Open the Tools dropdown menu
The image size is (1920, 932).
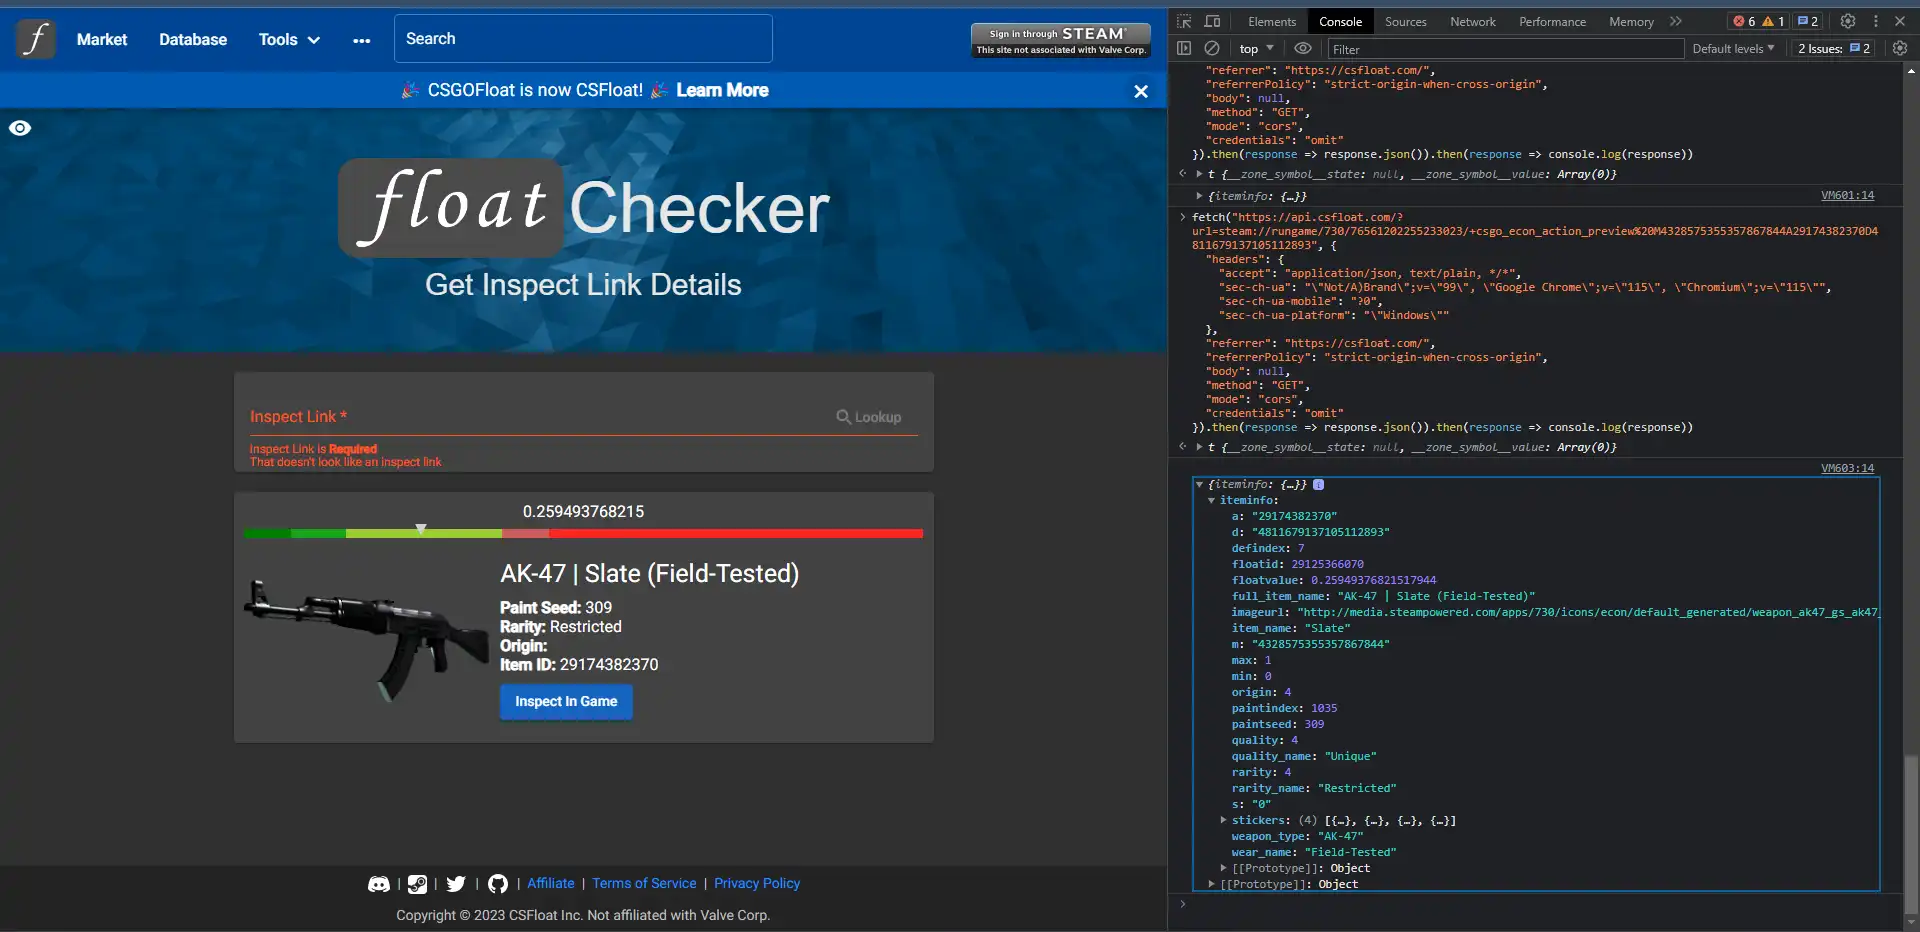click(289, 40)
